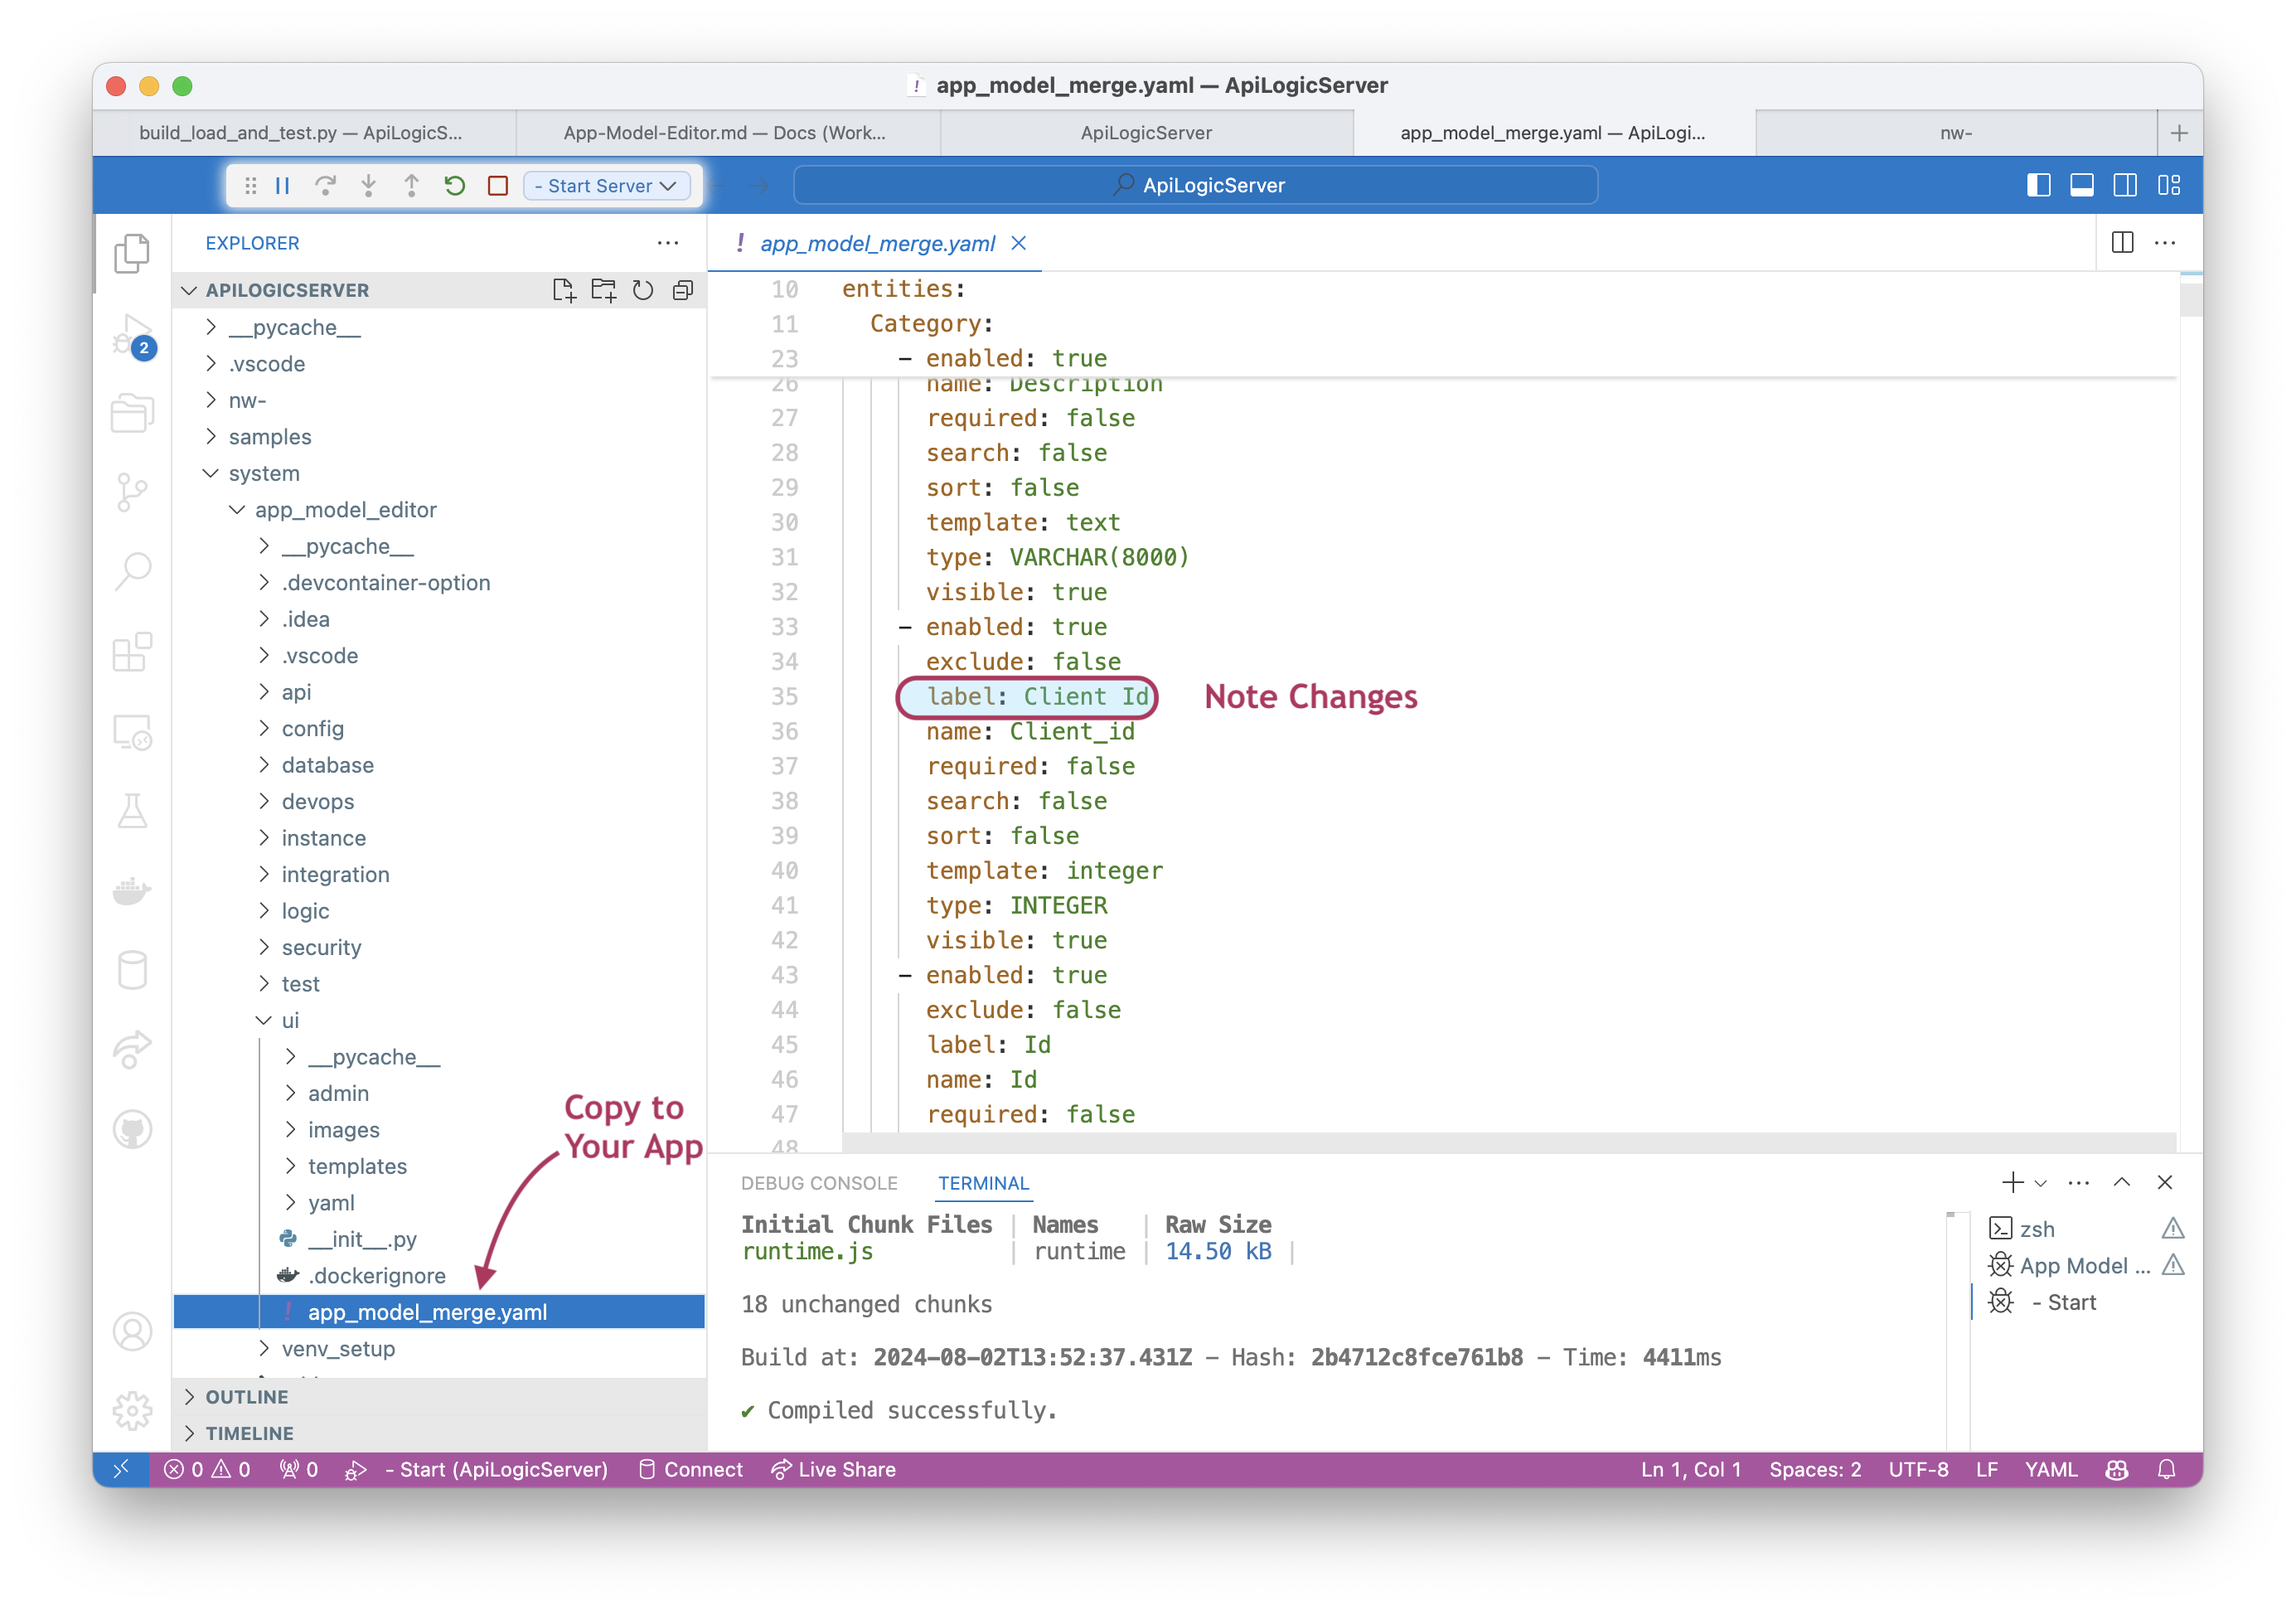
Task: Collapse all folders in Explorer
Action: [x=683, y=290]
